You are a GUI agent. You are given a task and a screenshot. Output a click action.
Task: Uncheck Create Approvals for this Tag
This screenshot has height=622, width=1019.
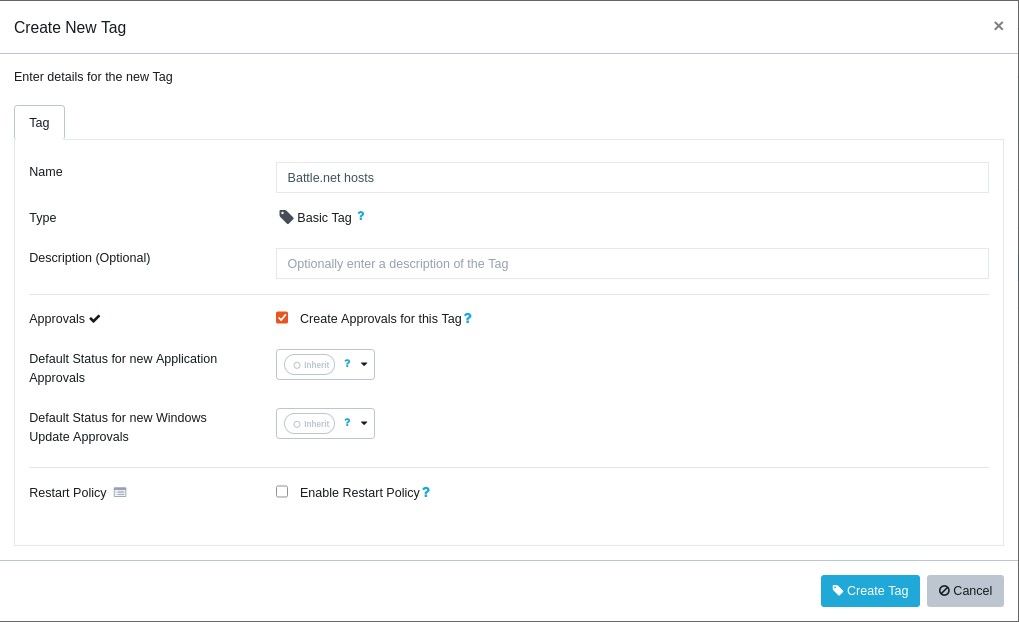pyautogui.click(x=282, y=318)
